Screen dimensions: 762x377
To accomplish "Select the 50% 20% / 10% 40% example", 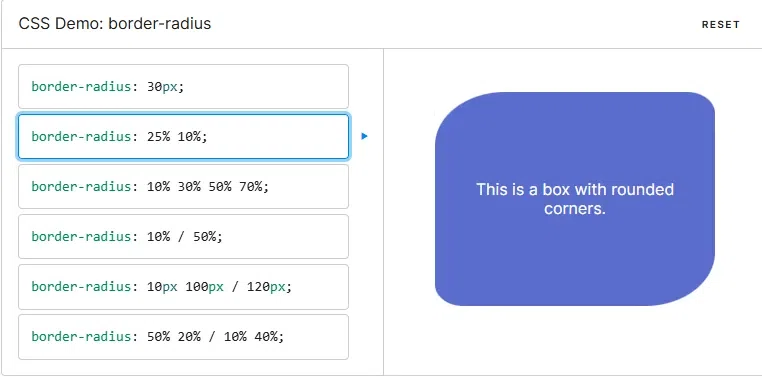I will click(183, 337).
